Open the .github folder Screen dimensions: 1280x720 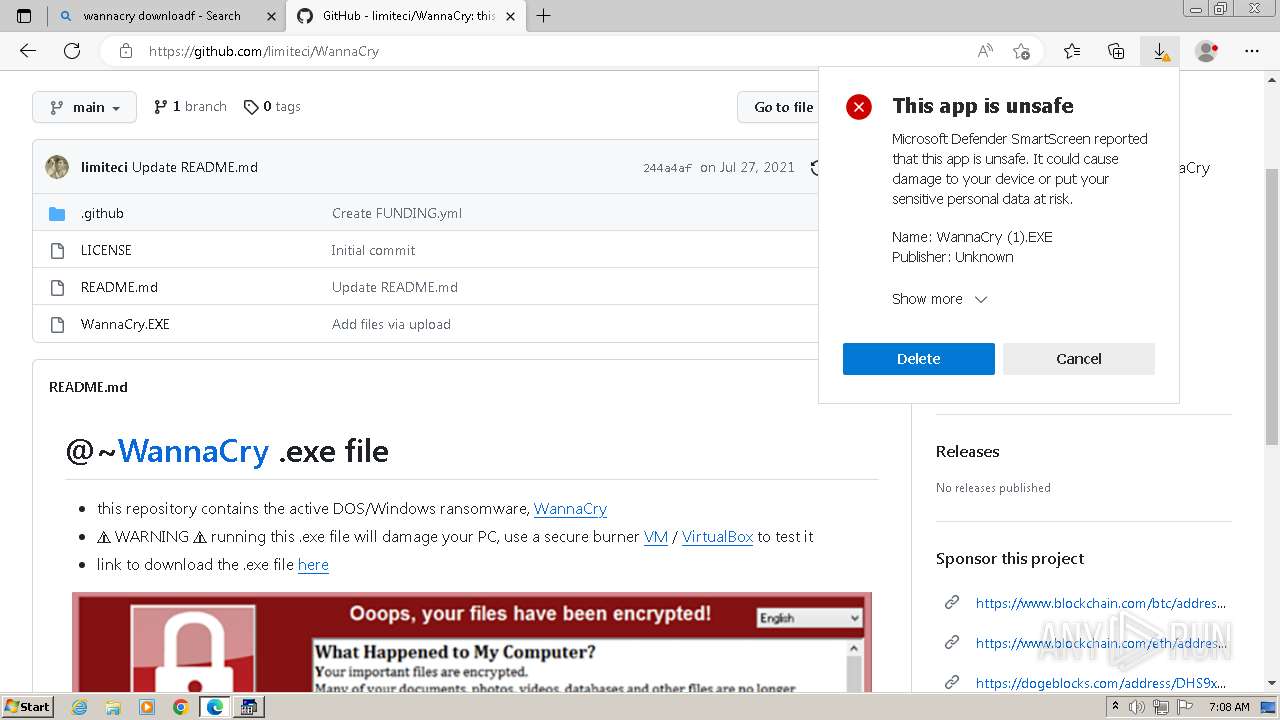(x=102, y=213)
